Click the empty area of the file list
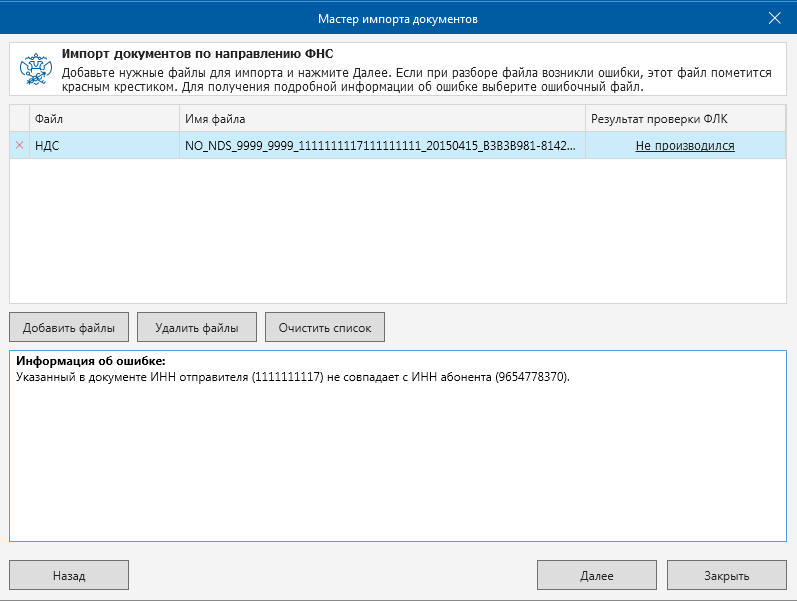 tap(397, 230)
